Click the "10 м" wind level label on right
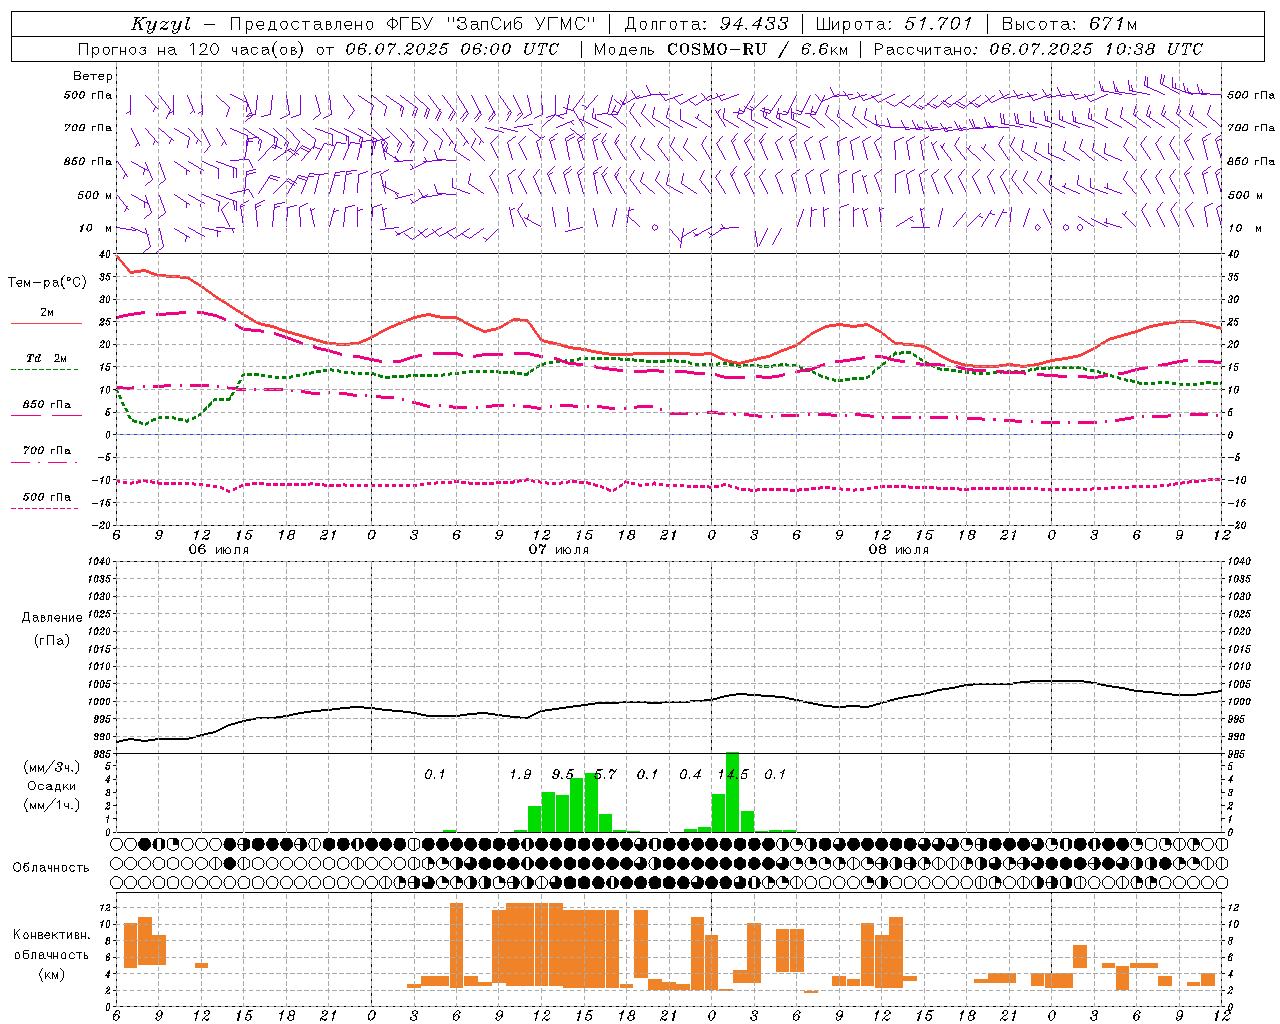 pos(1245,228)
